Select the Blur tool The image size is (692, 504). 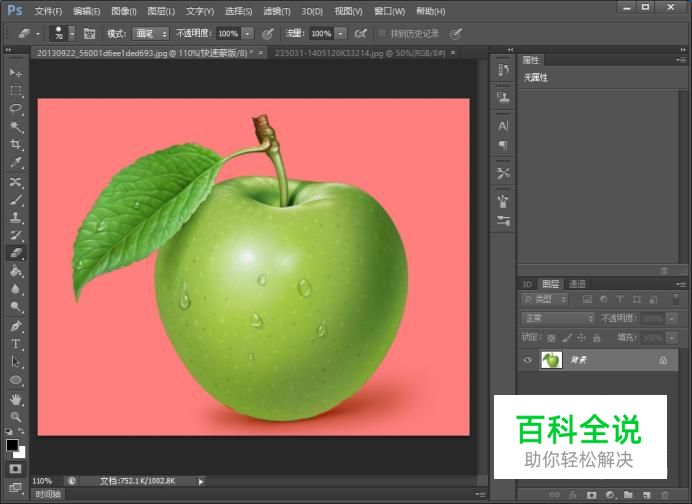pos(16,289)
